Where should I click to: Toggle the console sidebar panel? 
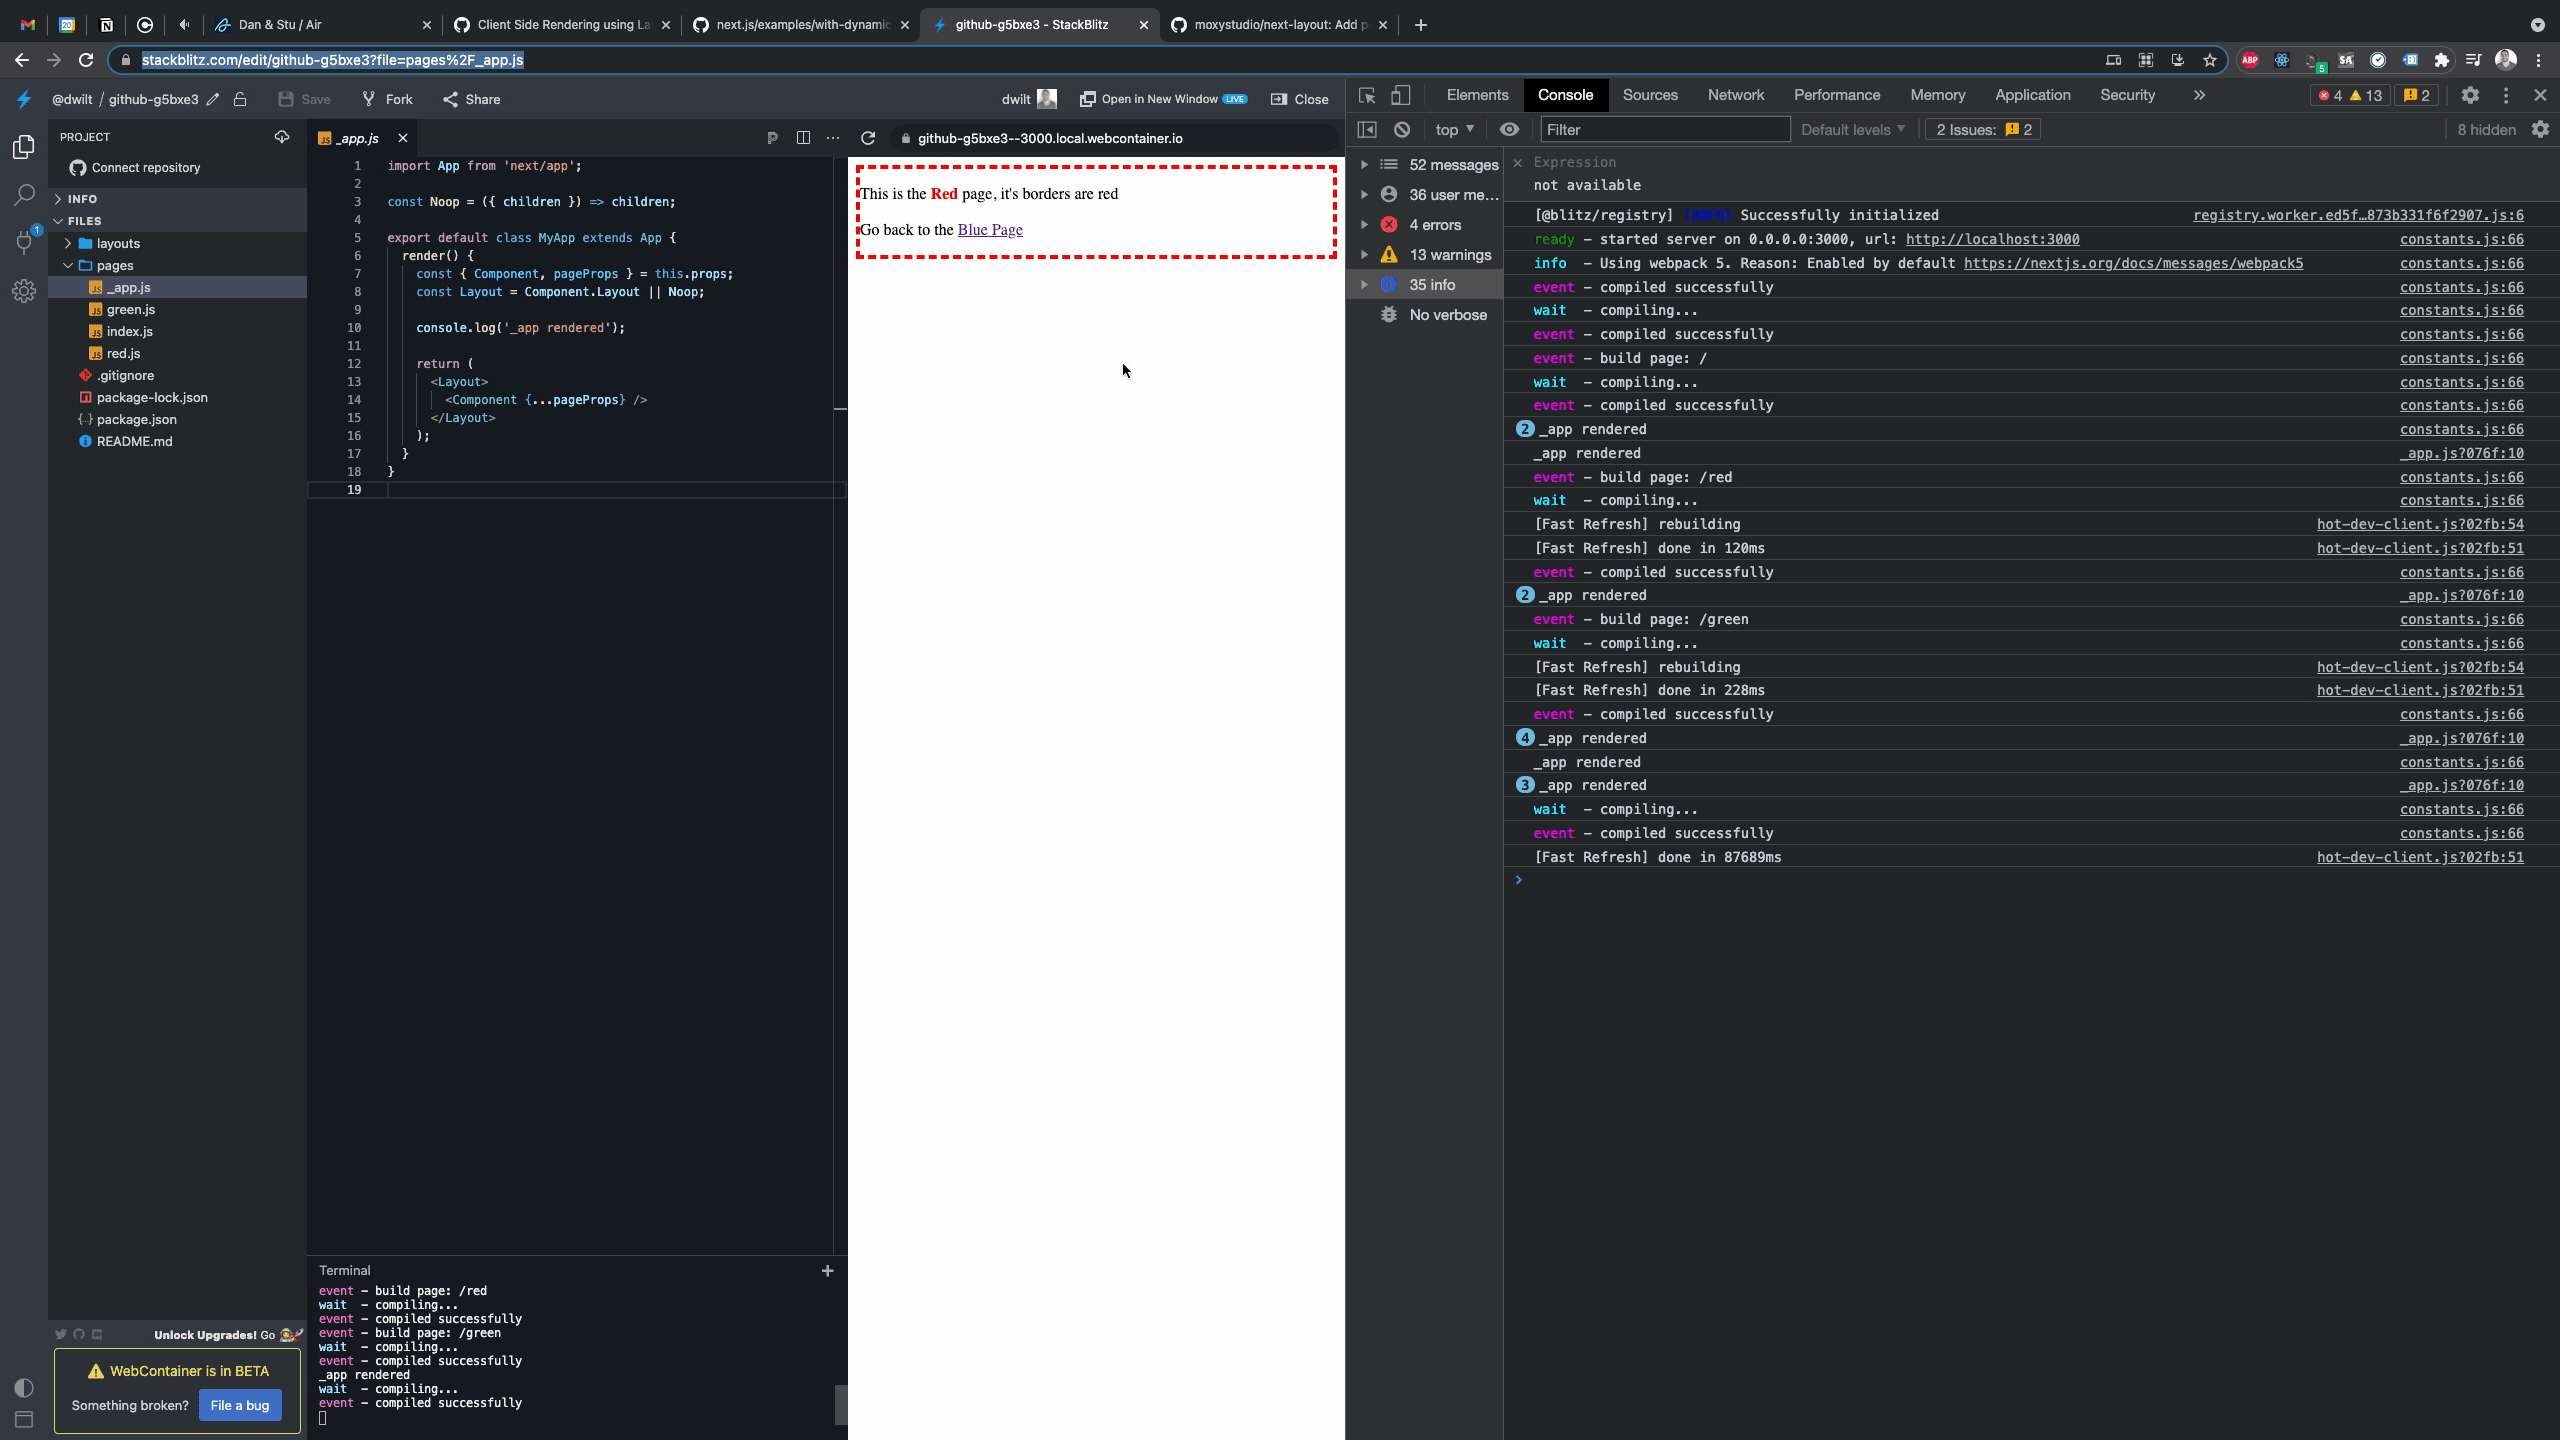1368,129
